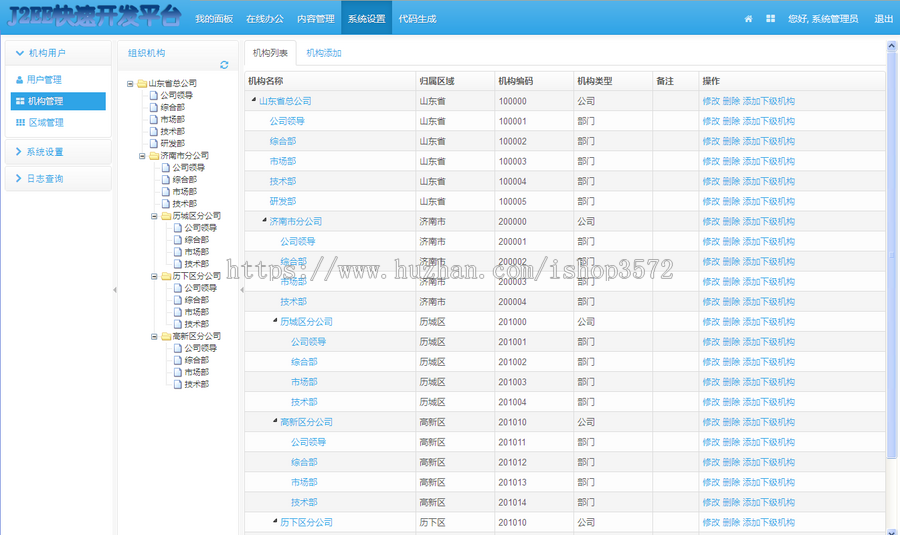The height and width of the screenshot is (535, 900).
Task: Click the home icon in top bar
Action: click(748, 19)
